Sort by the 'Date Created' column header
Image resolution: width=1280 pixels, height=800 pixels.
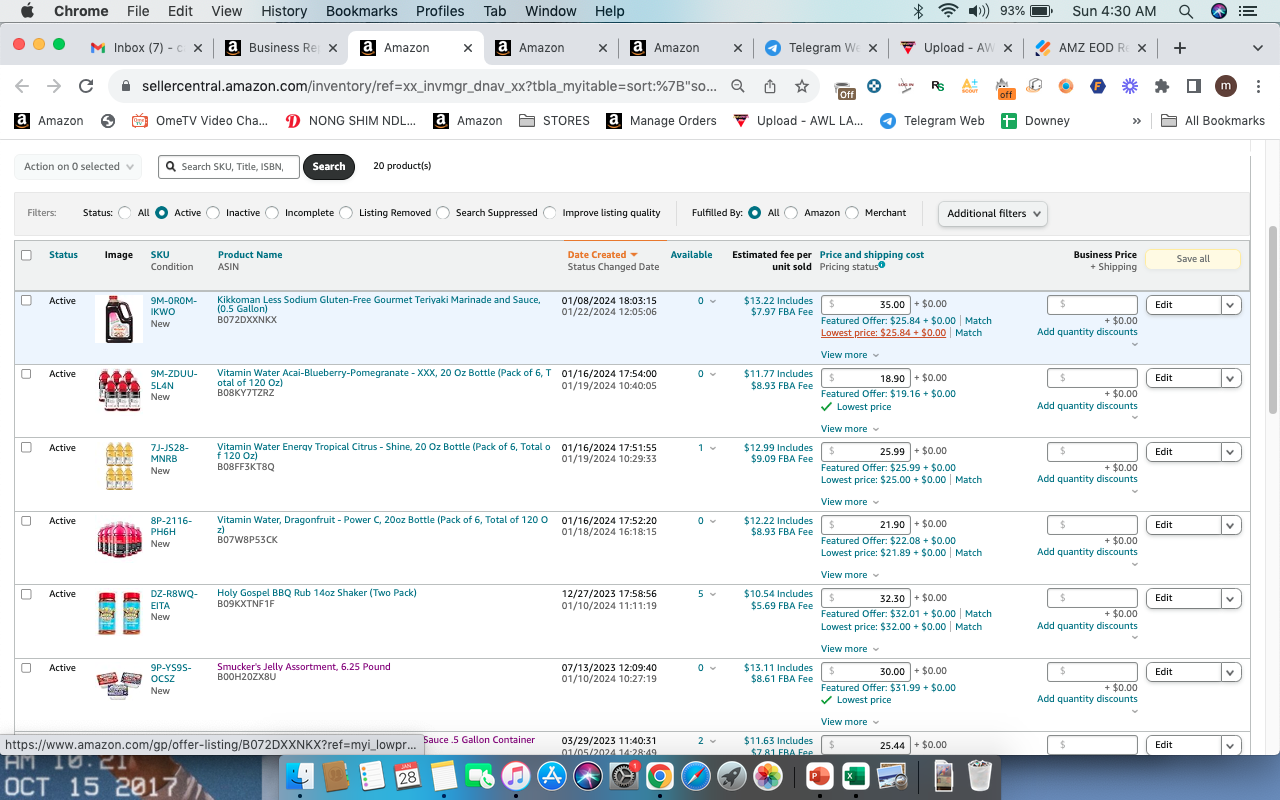602,255
